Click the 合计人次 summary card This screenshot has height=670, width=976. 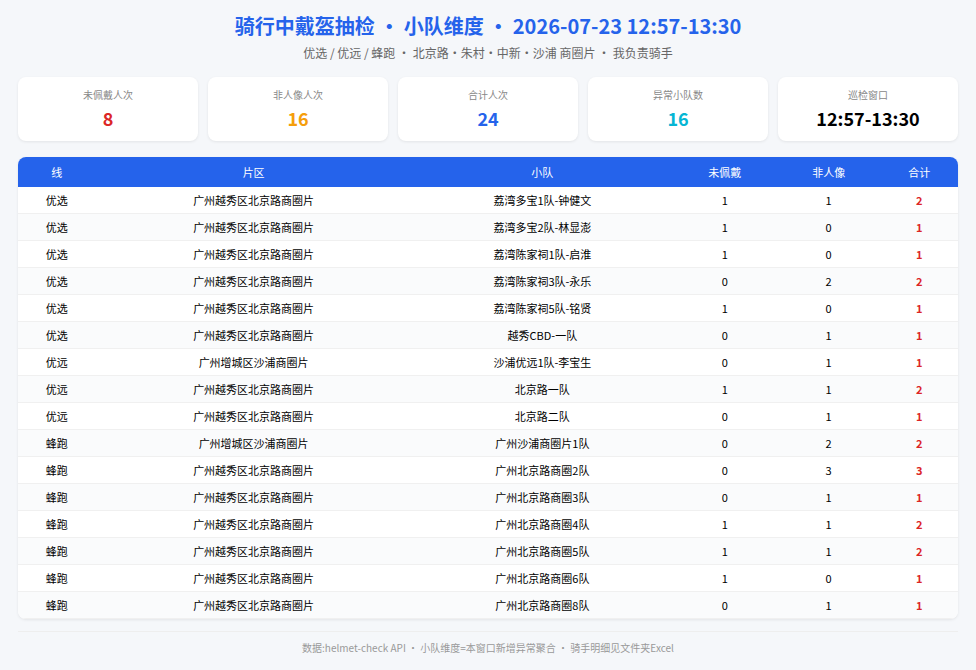coord(488,109)
